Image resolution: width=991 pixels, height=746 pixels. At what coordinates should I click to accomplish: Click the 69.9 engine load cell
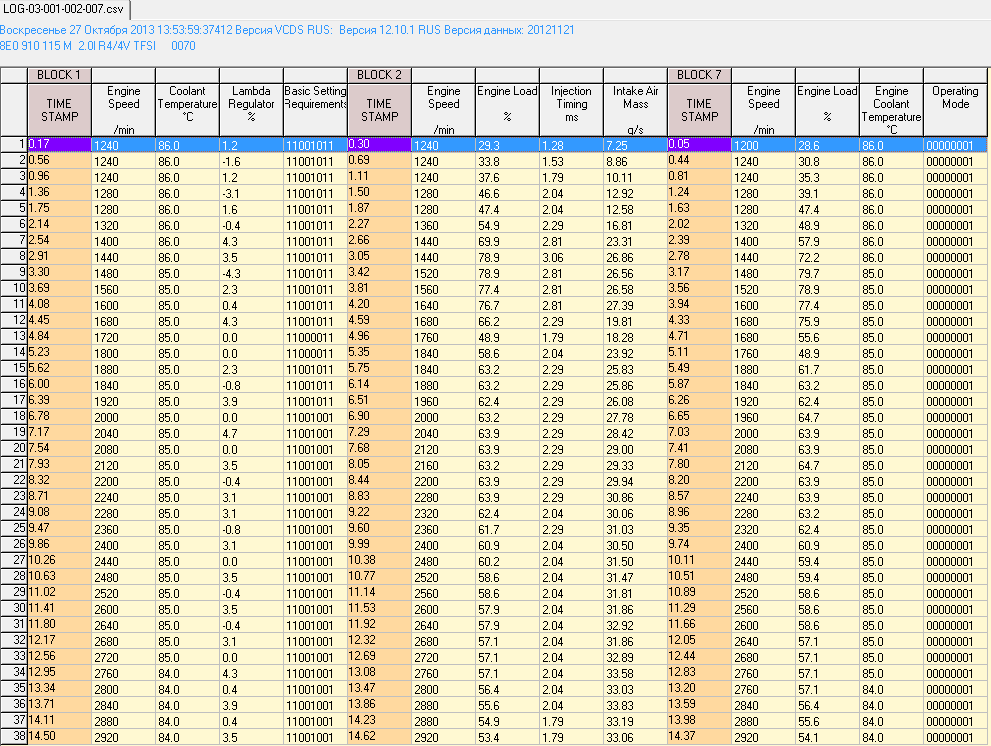(x=507, y=241)
